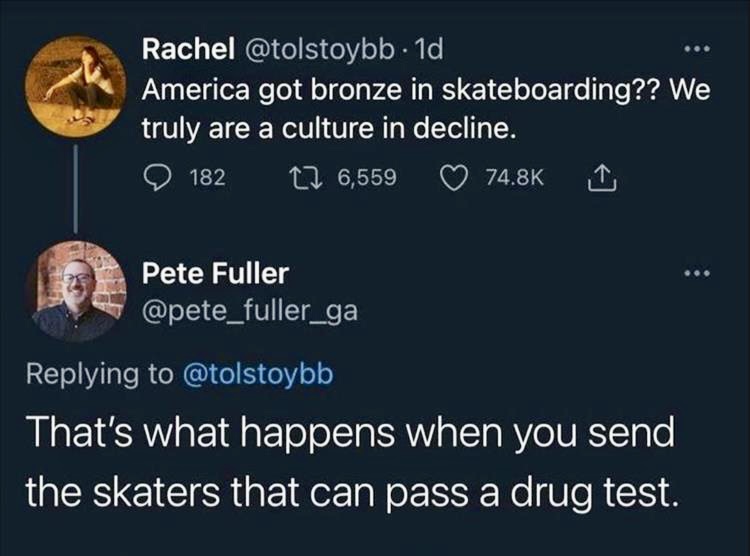The image size is (750, 556).
Task: Click the reply icon on Rachel's tweet
Action: (158, 177)
